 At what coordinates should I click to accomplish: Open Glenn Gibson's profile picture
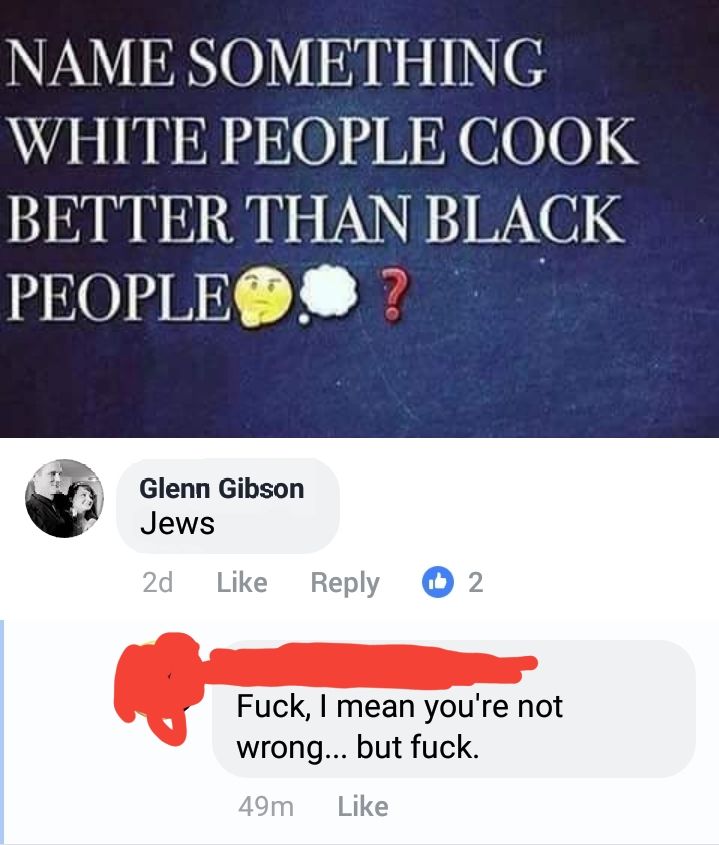(x=65, y=498)
